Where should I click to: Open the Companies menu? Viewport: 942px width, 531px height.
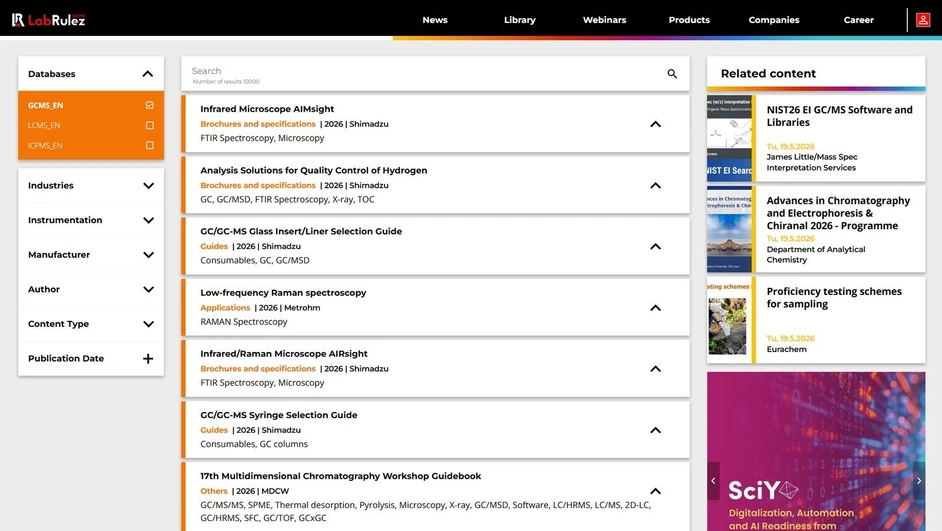pyautogui.click(x=774, y=20)
